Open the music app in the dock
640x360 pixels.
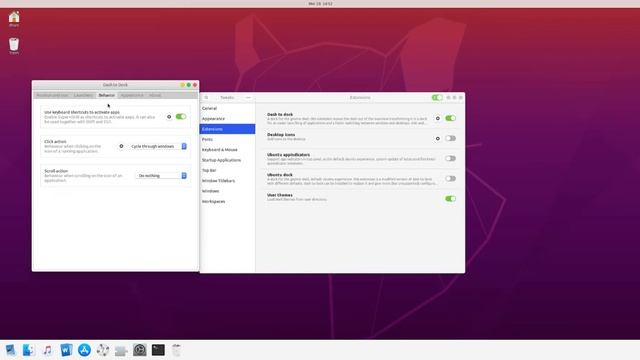coord(47,350)
